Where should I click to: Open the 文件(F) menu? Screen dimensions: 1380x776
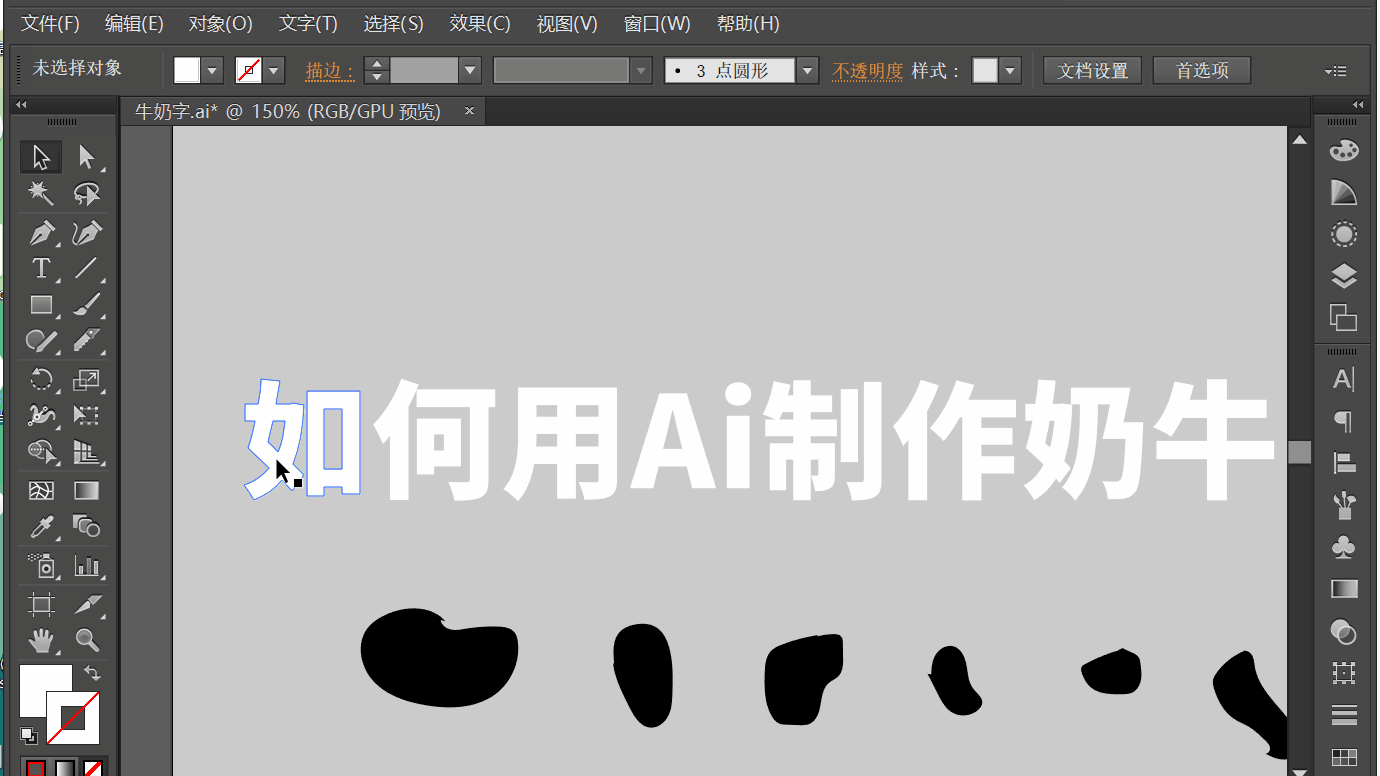50,23
